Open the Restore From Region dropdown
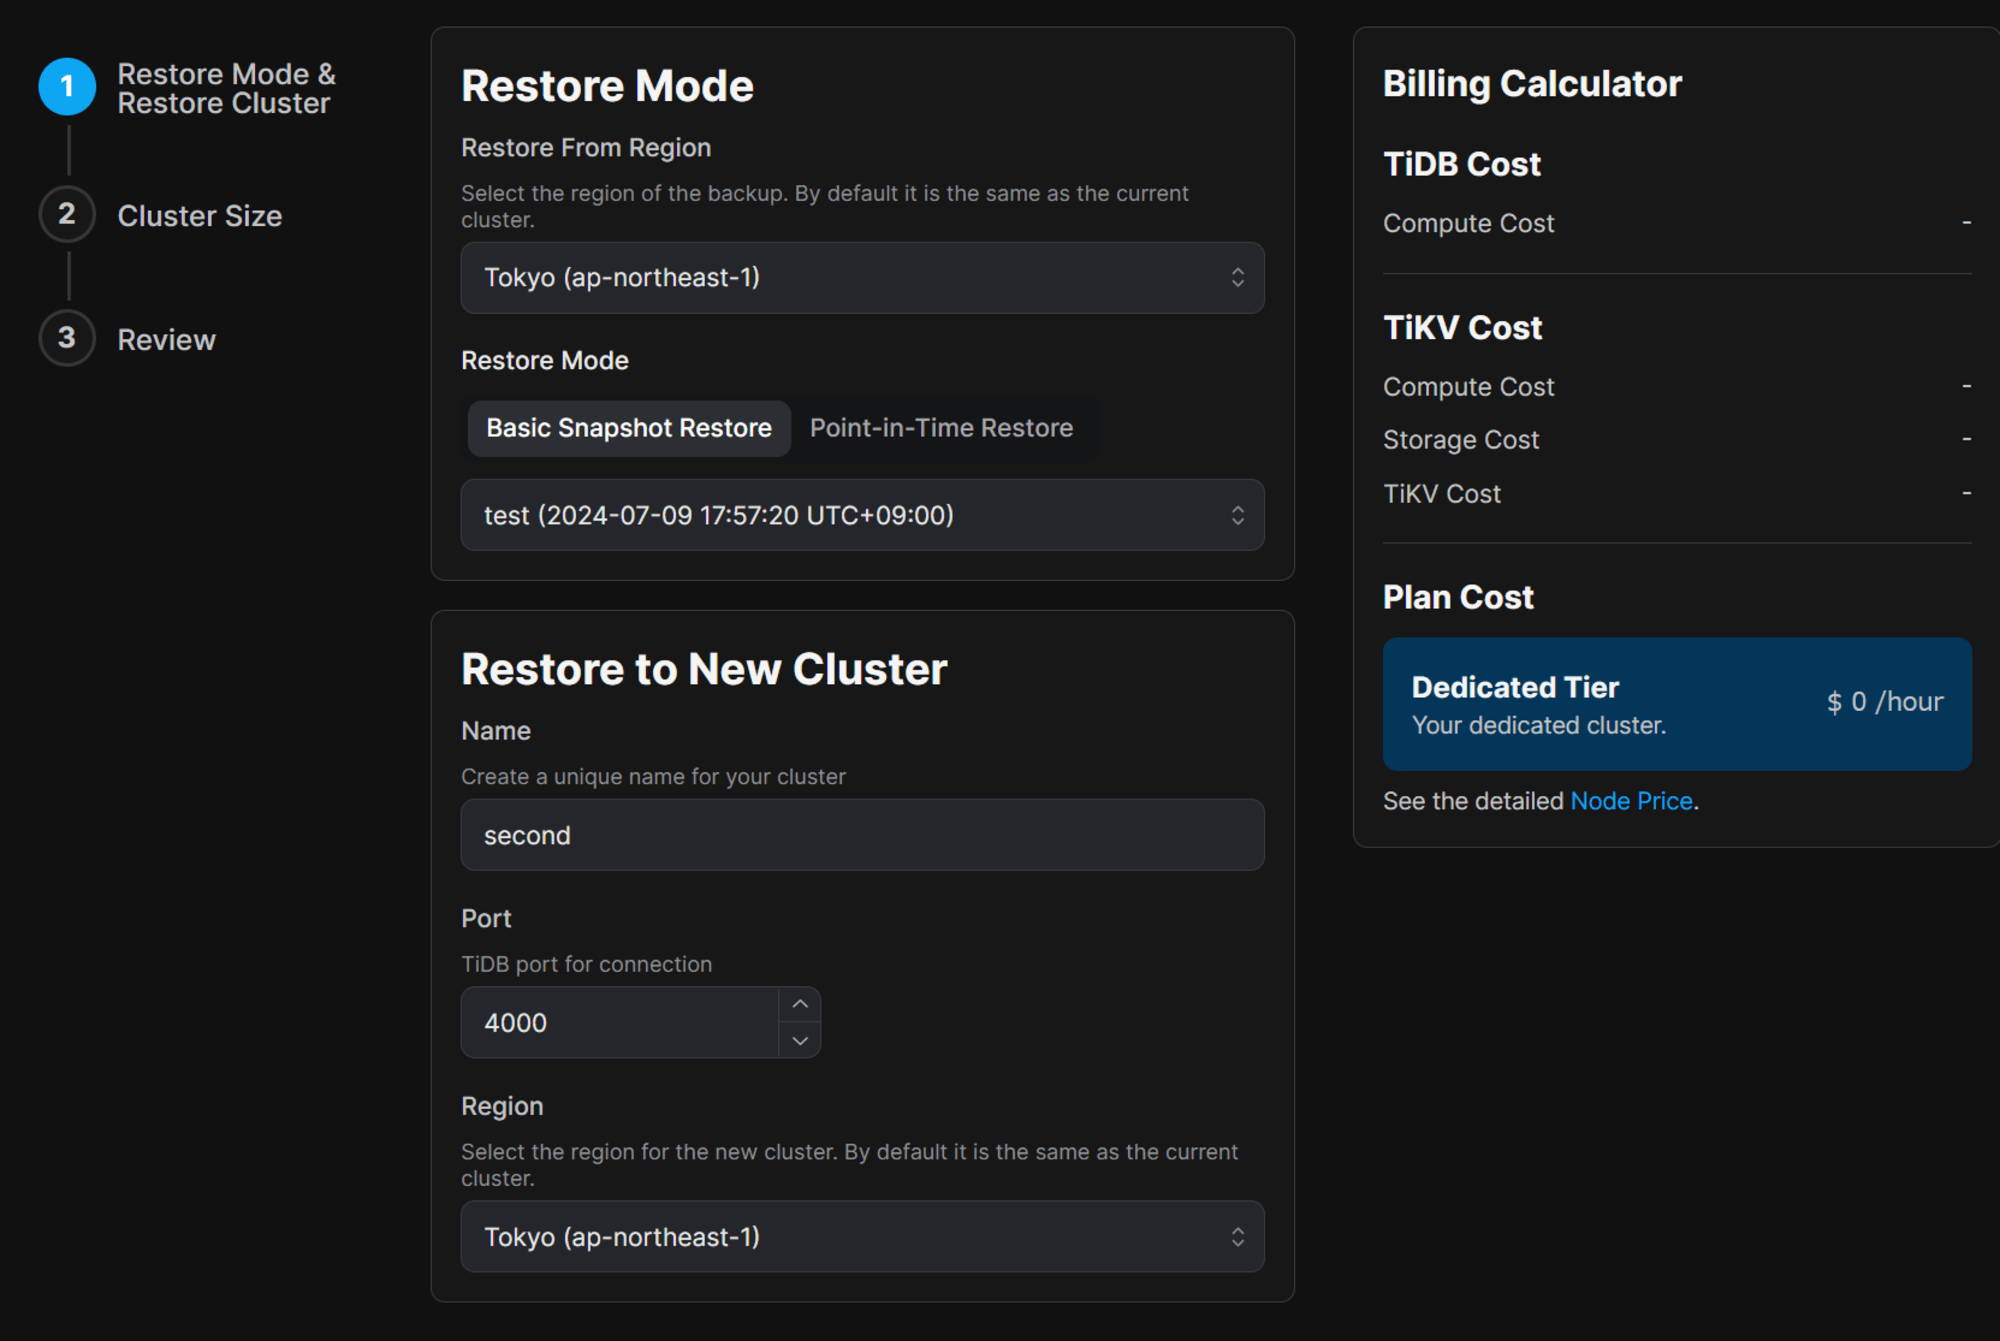2000x1341 pixels. [x=865, y=275]
